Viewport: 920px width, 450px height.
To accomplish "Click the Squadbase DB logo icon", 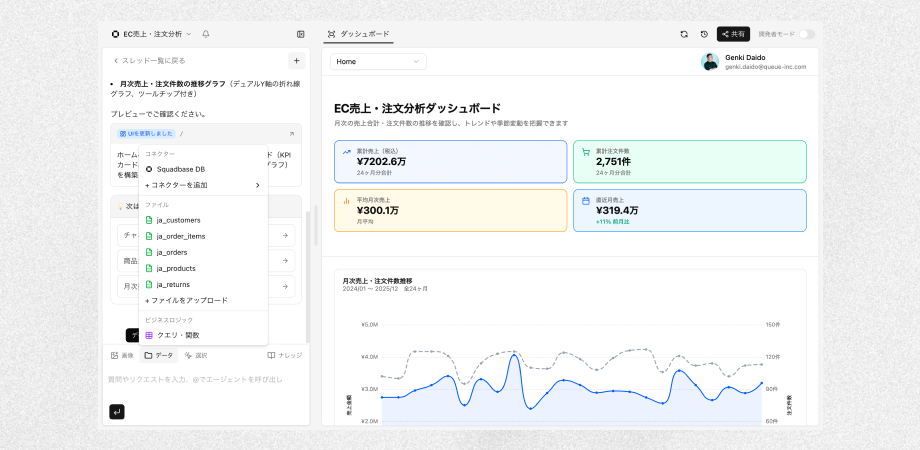I will pos(148,169).
